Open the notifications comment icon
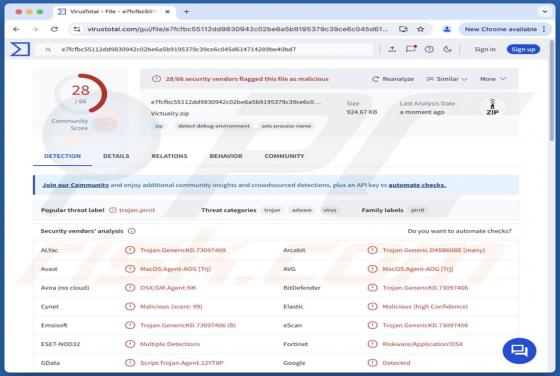The image size is (560, 376). 411,49
